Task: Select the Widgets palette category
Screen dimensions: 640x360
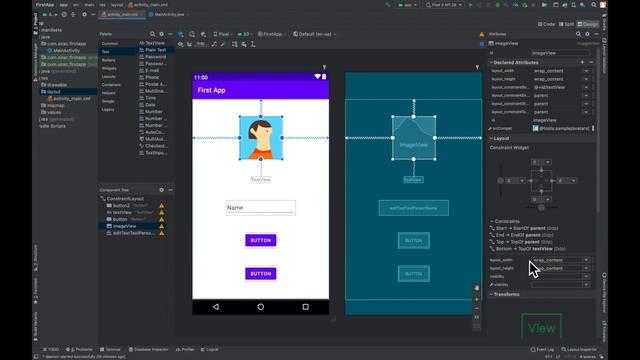Action: pyautogui.click(x=109, y=68)
